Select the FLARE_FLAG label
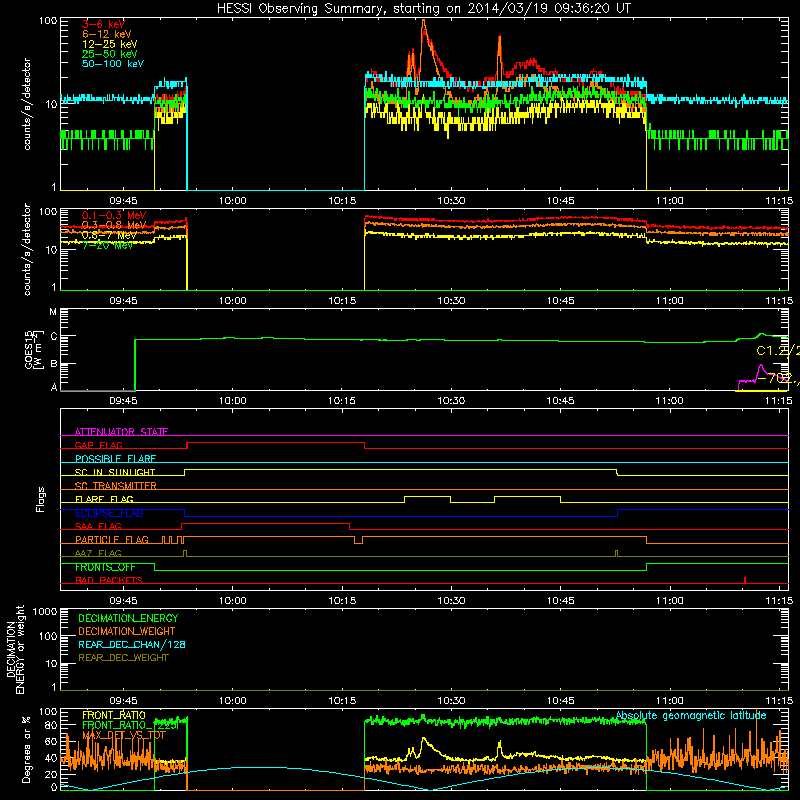Viewport: 800px width, 800px height. [104, 499]
